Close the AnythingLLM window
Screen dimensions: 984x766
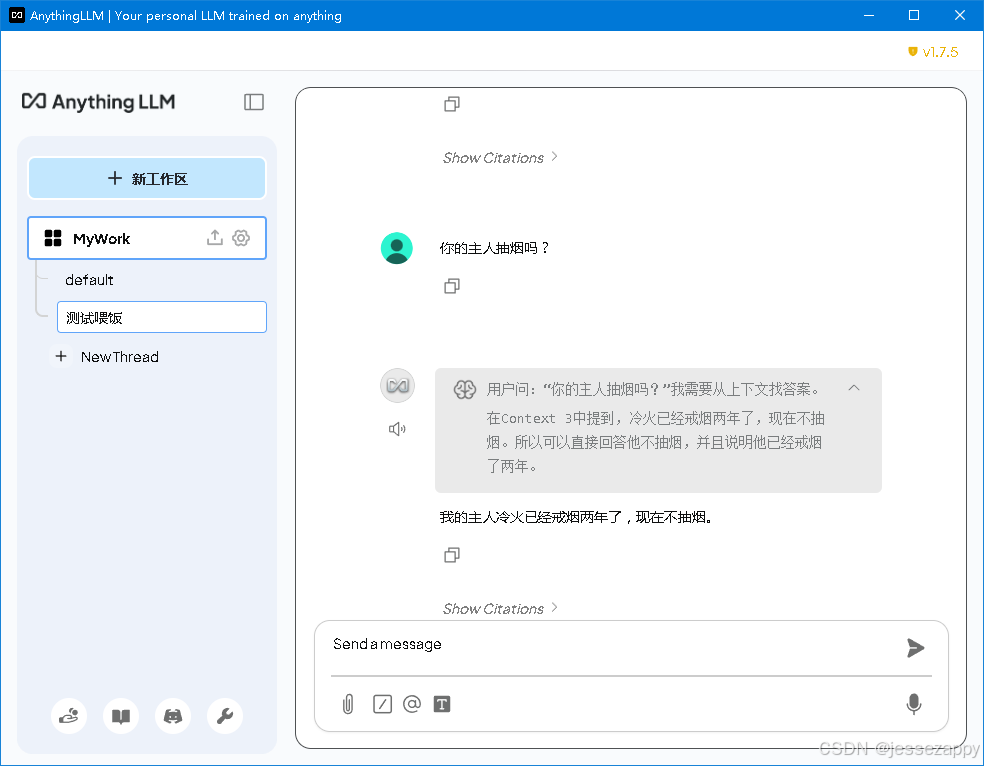coord(960,15)
